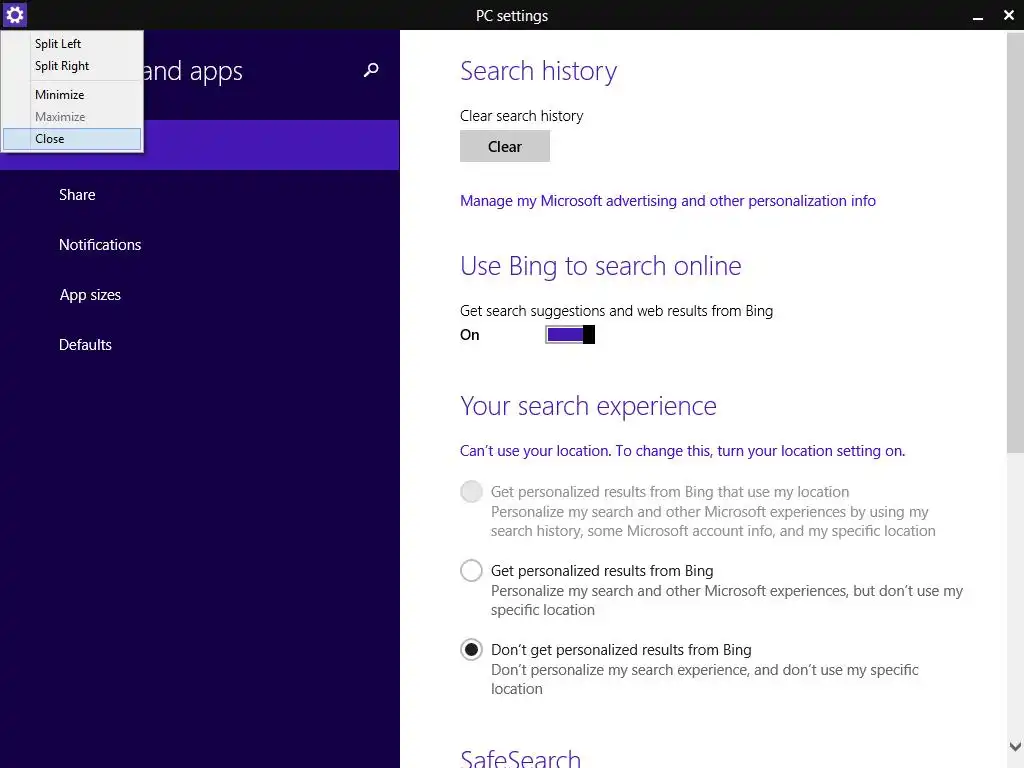Click the Your search experience heading

coord(588,406)
